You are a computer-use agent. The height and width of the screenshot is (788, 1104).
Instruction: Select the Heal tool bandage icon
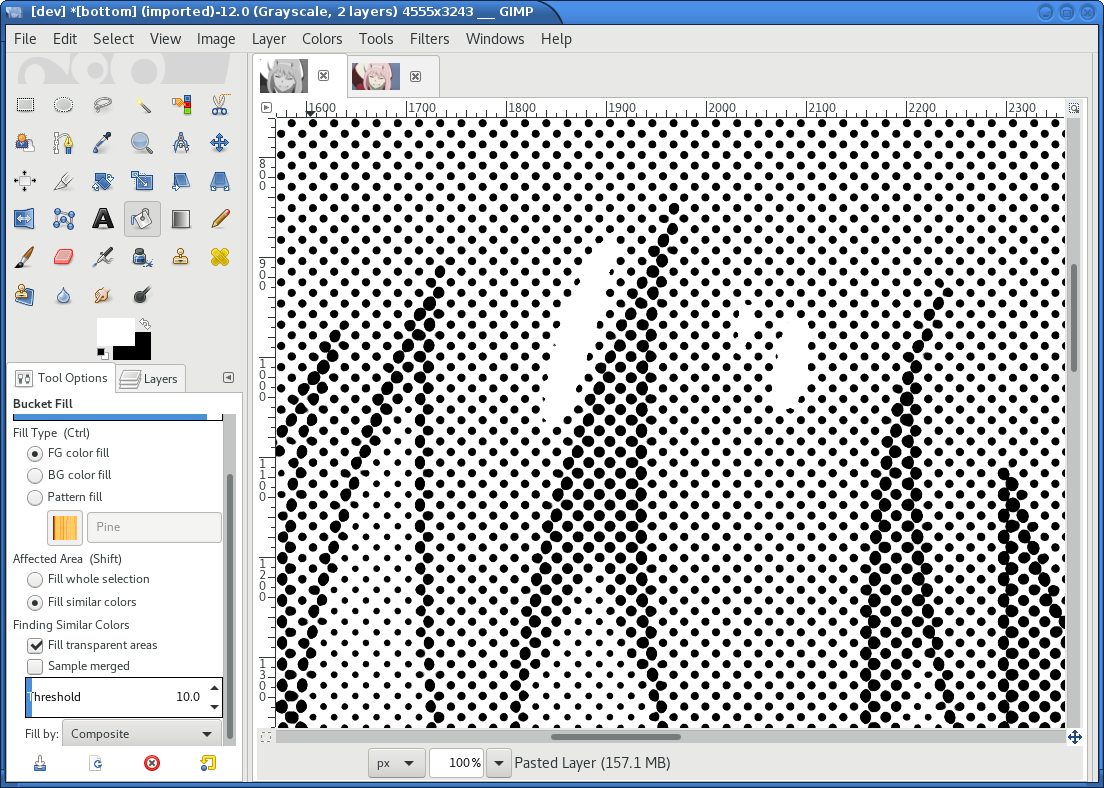click(x=220, y=257)
